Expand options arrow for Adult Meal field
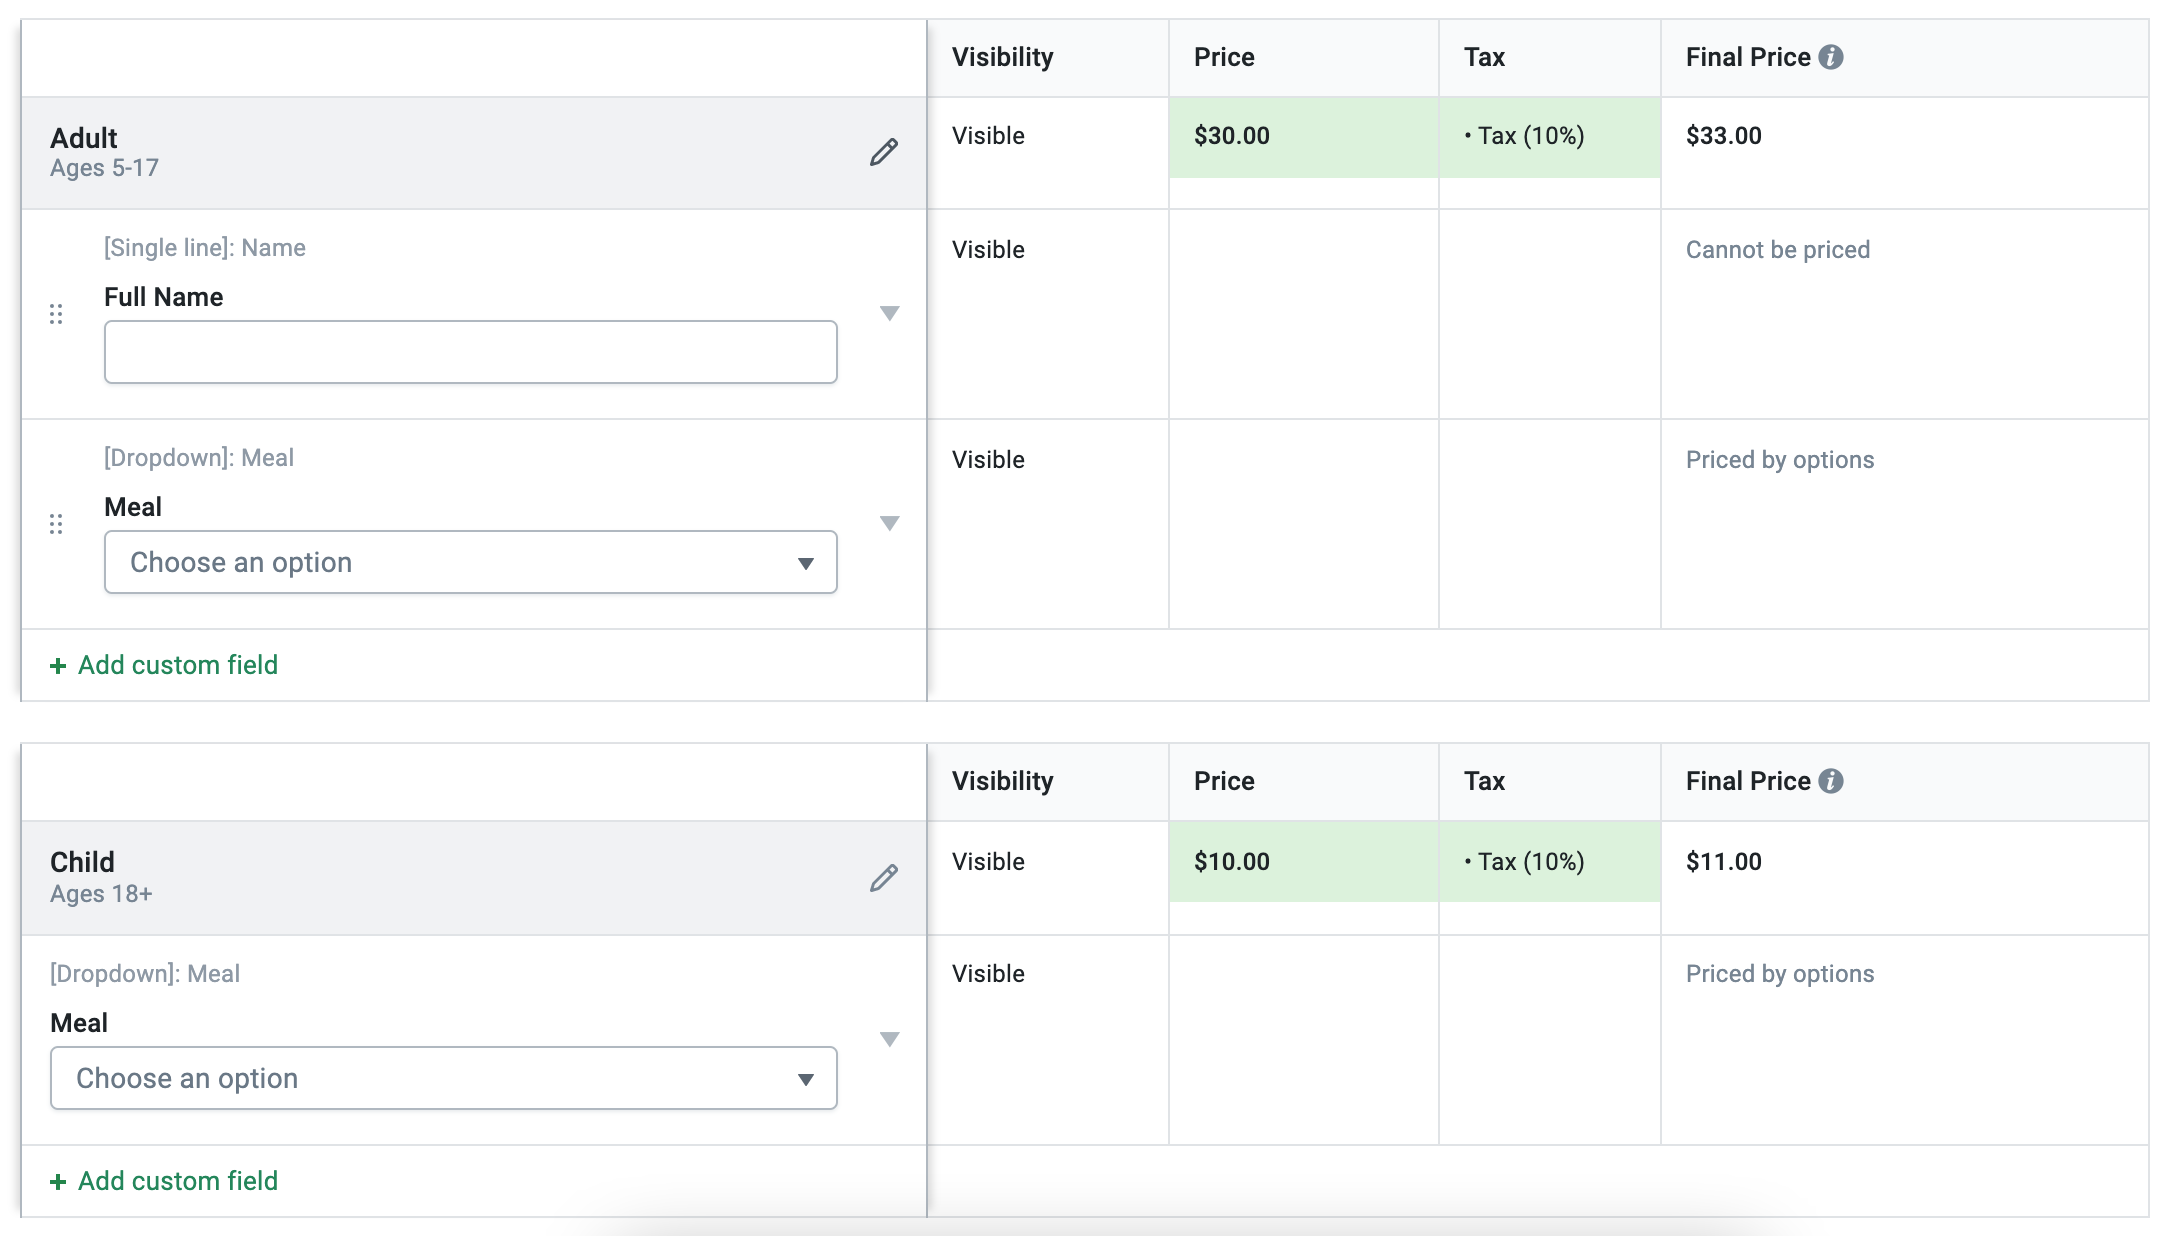The width and height of the screenshot is (2176, 1236). pyautogui.click(x=889, y=523)
